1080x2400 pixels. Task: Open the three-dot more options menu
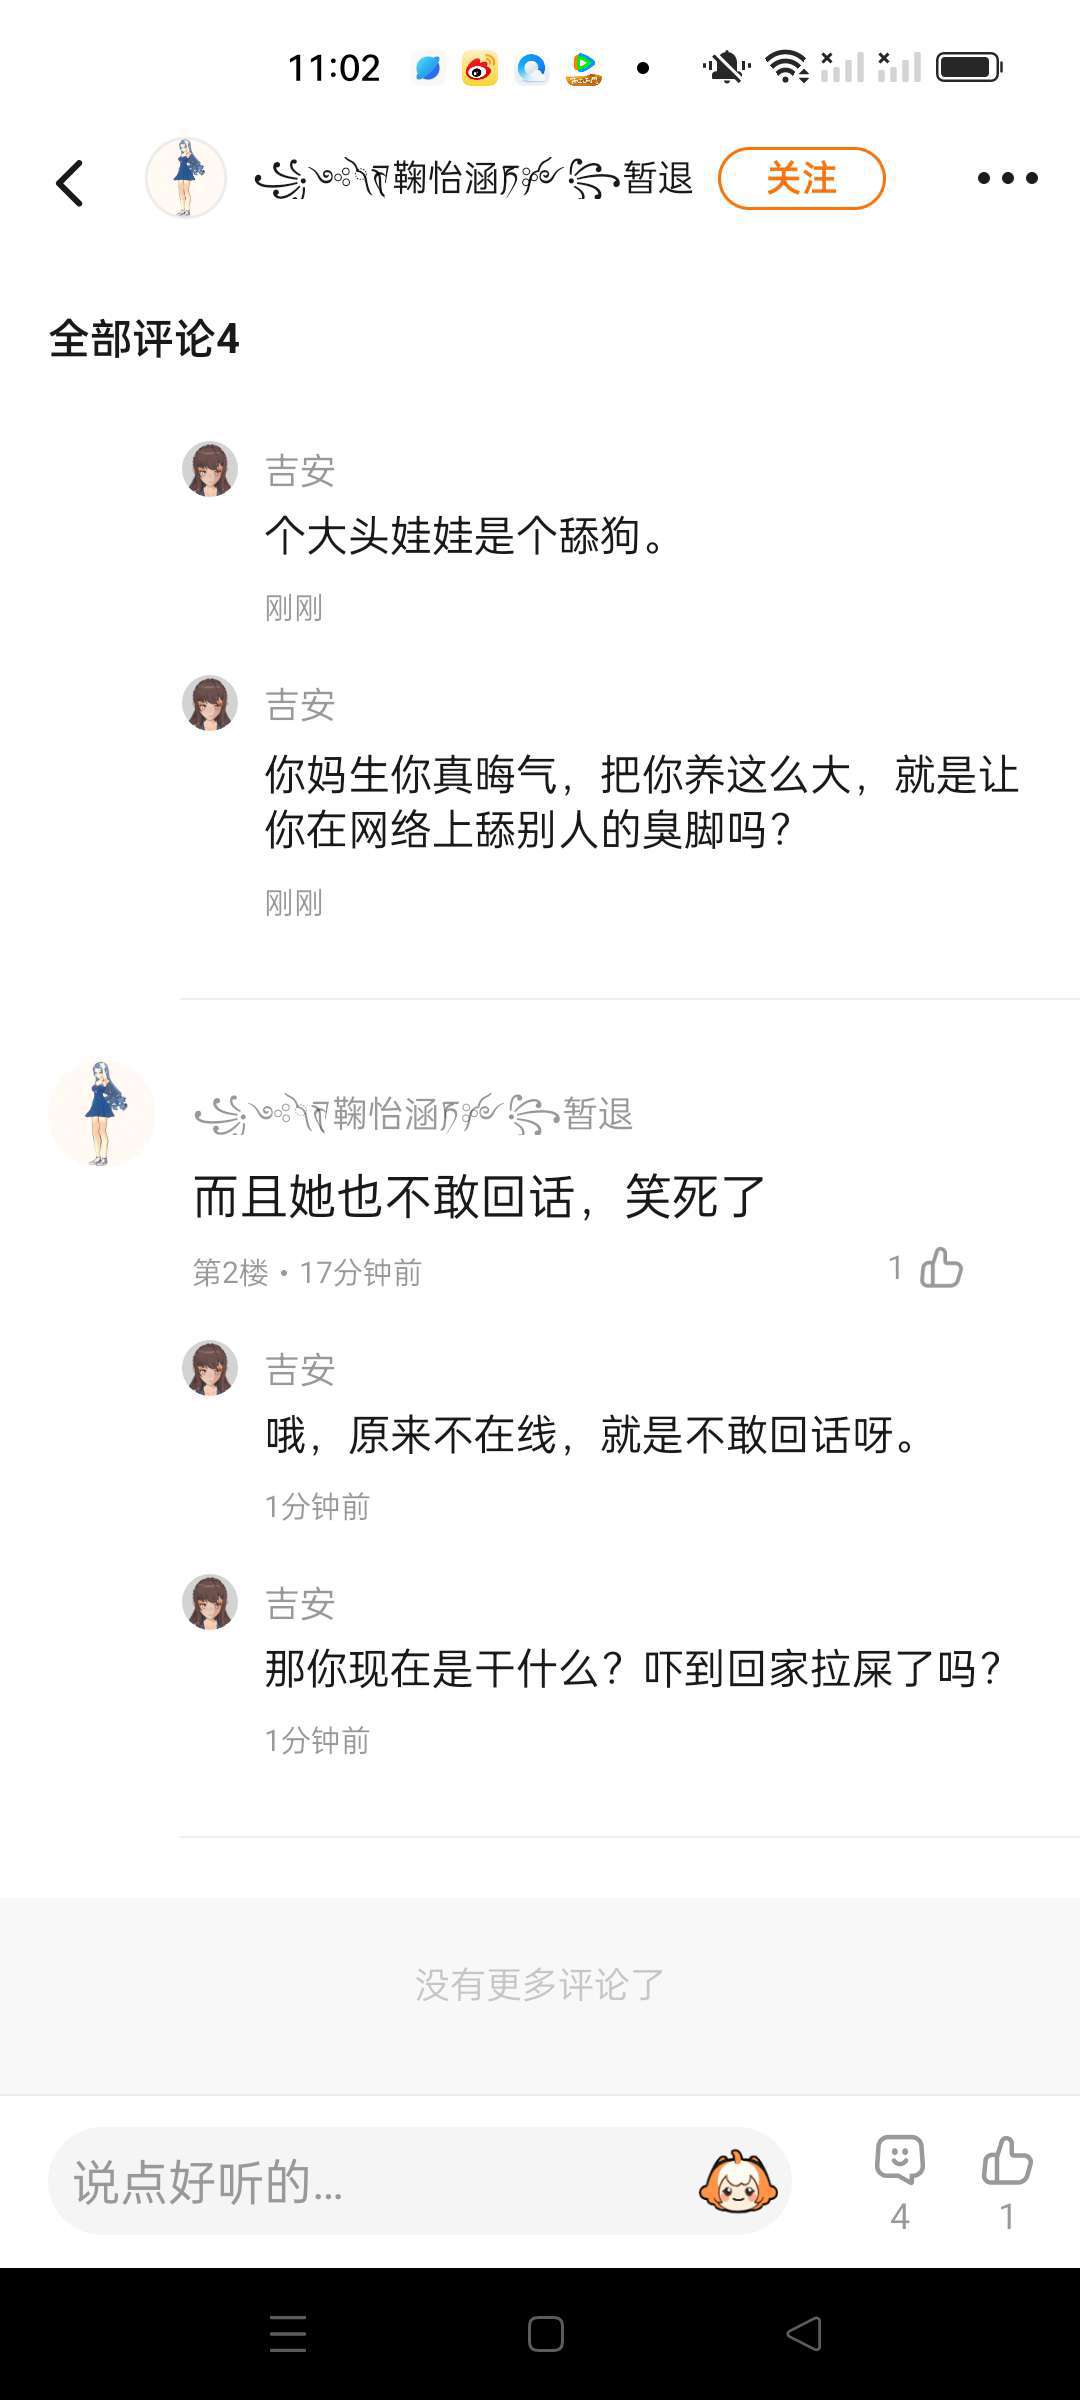[1007, 179]
